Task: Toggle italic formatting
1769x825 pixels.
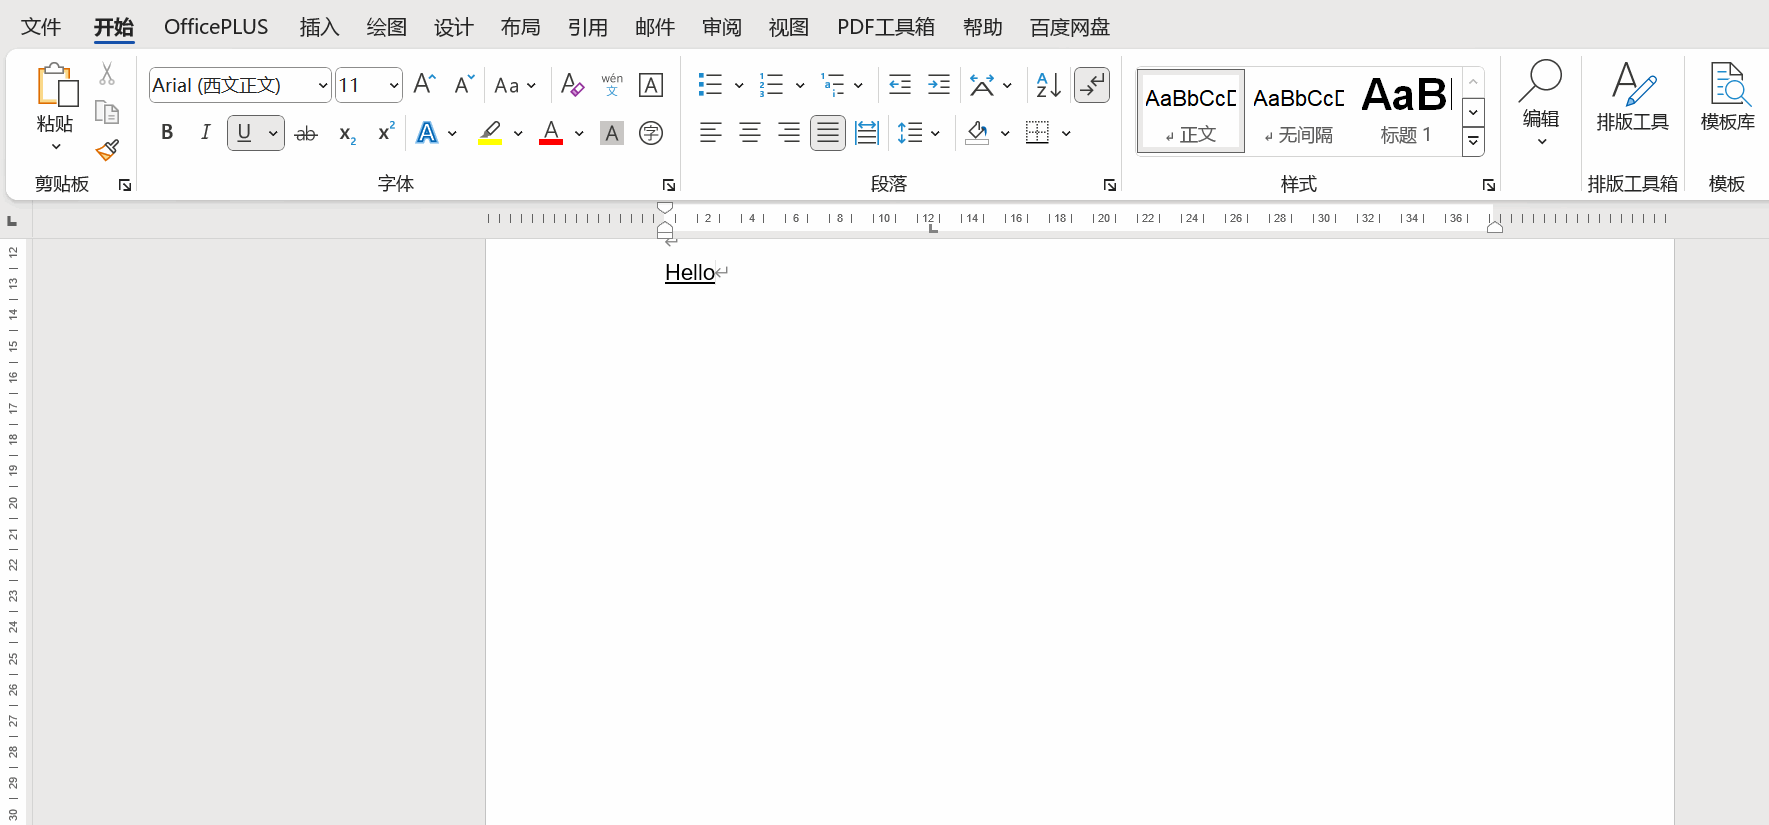Action: [205, 133]
